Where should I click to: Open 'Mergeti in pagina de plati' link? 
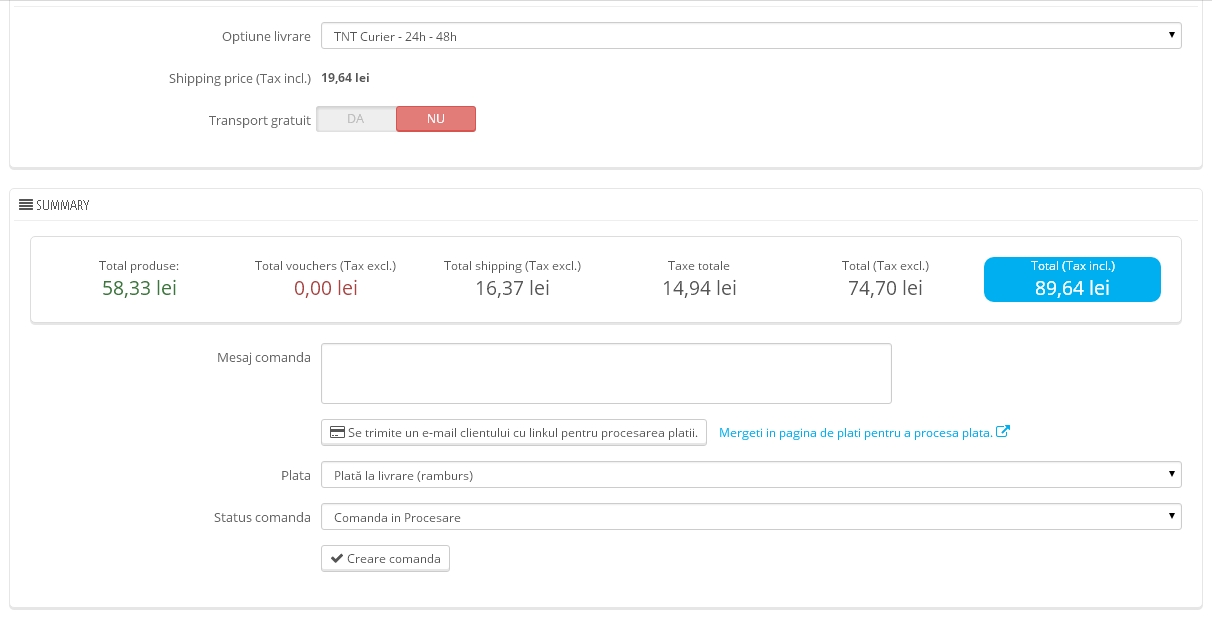coord(855,433)
